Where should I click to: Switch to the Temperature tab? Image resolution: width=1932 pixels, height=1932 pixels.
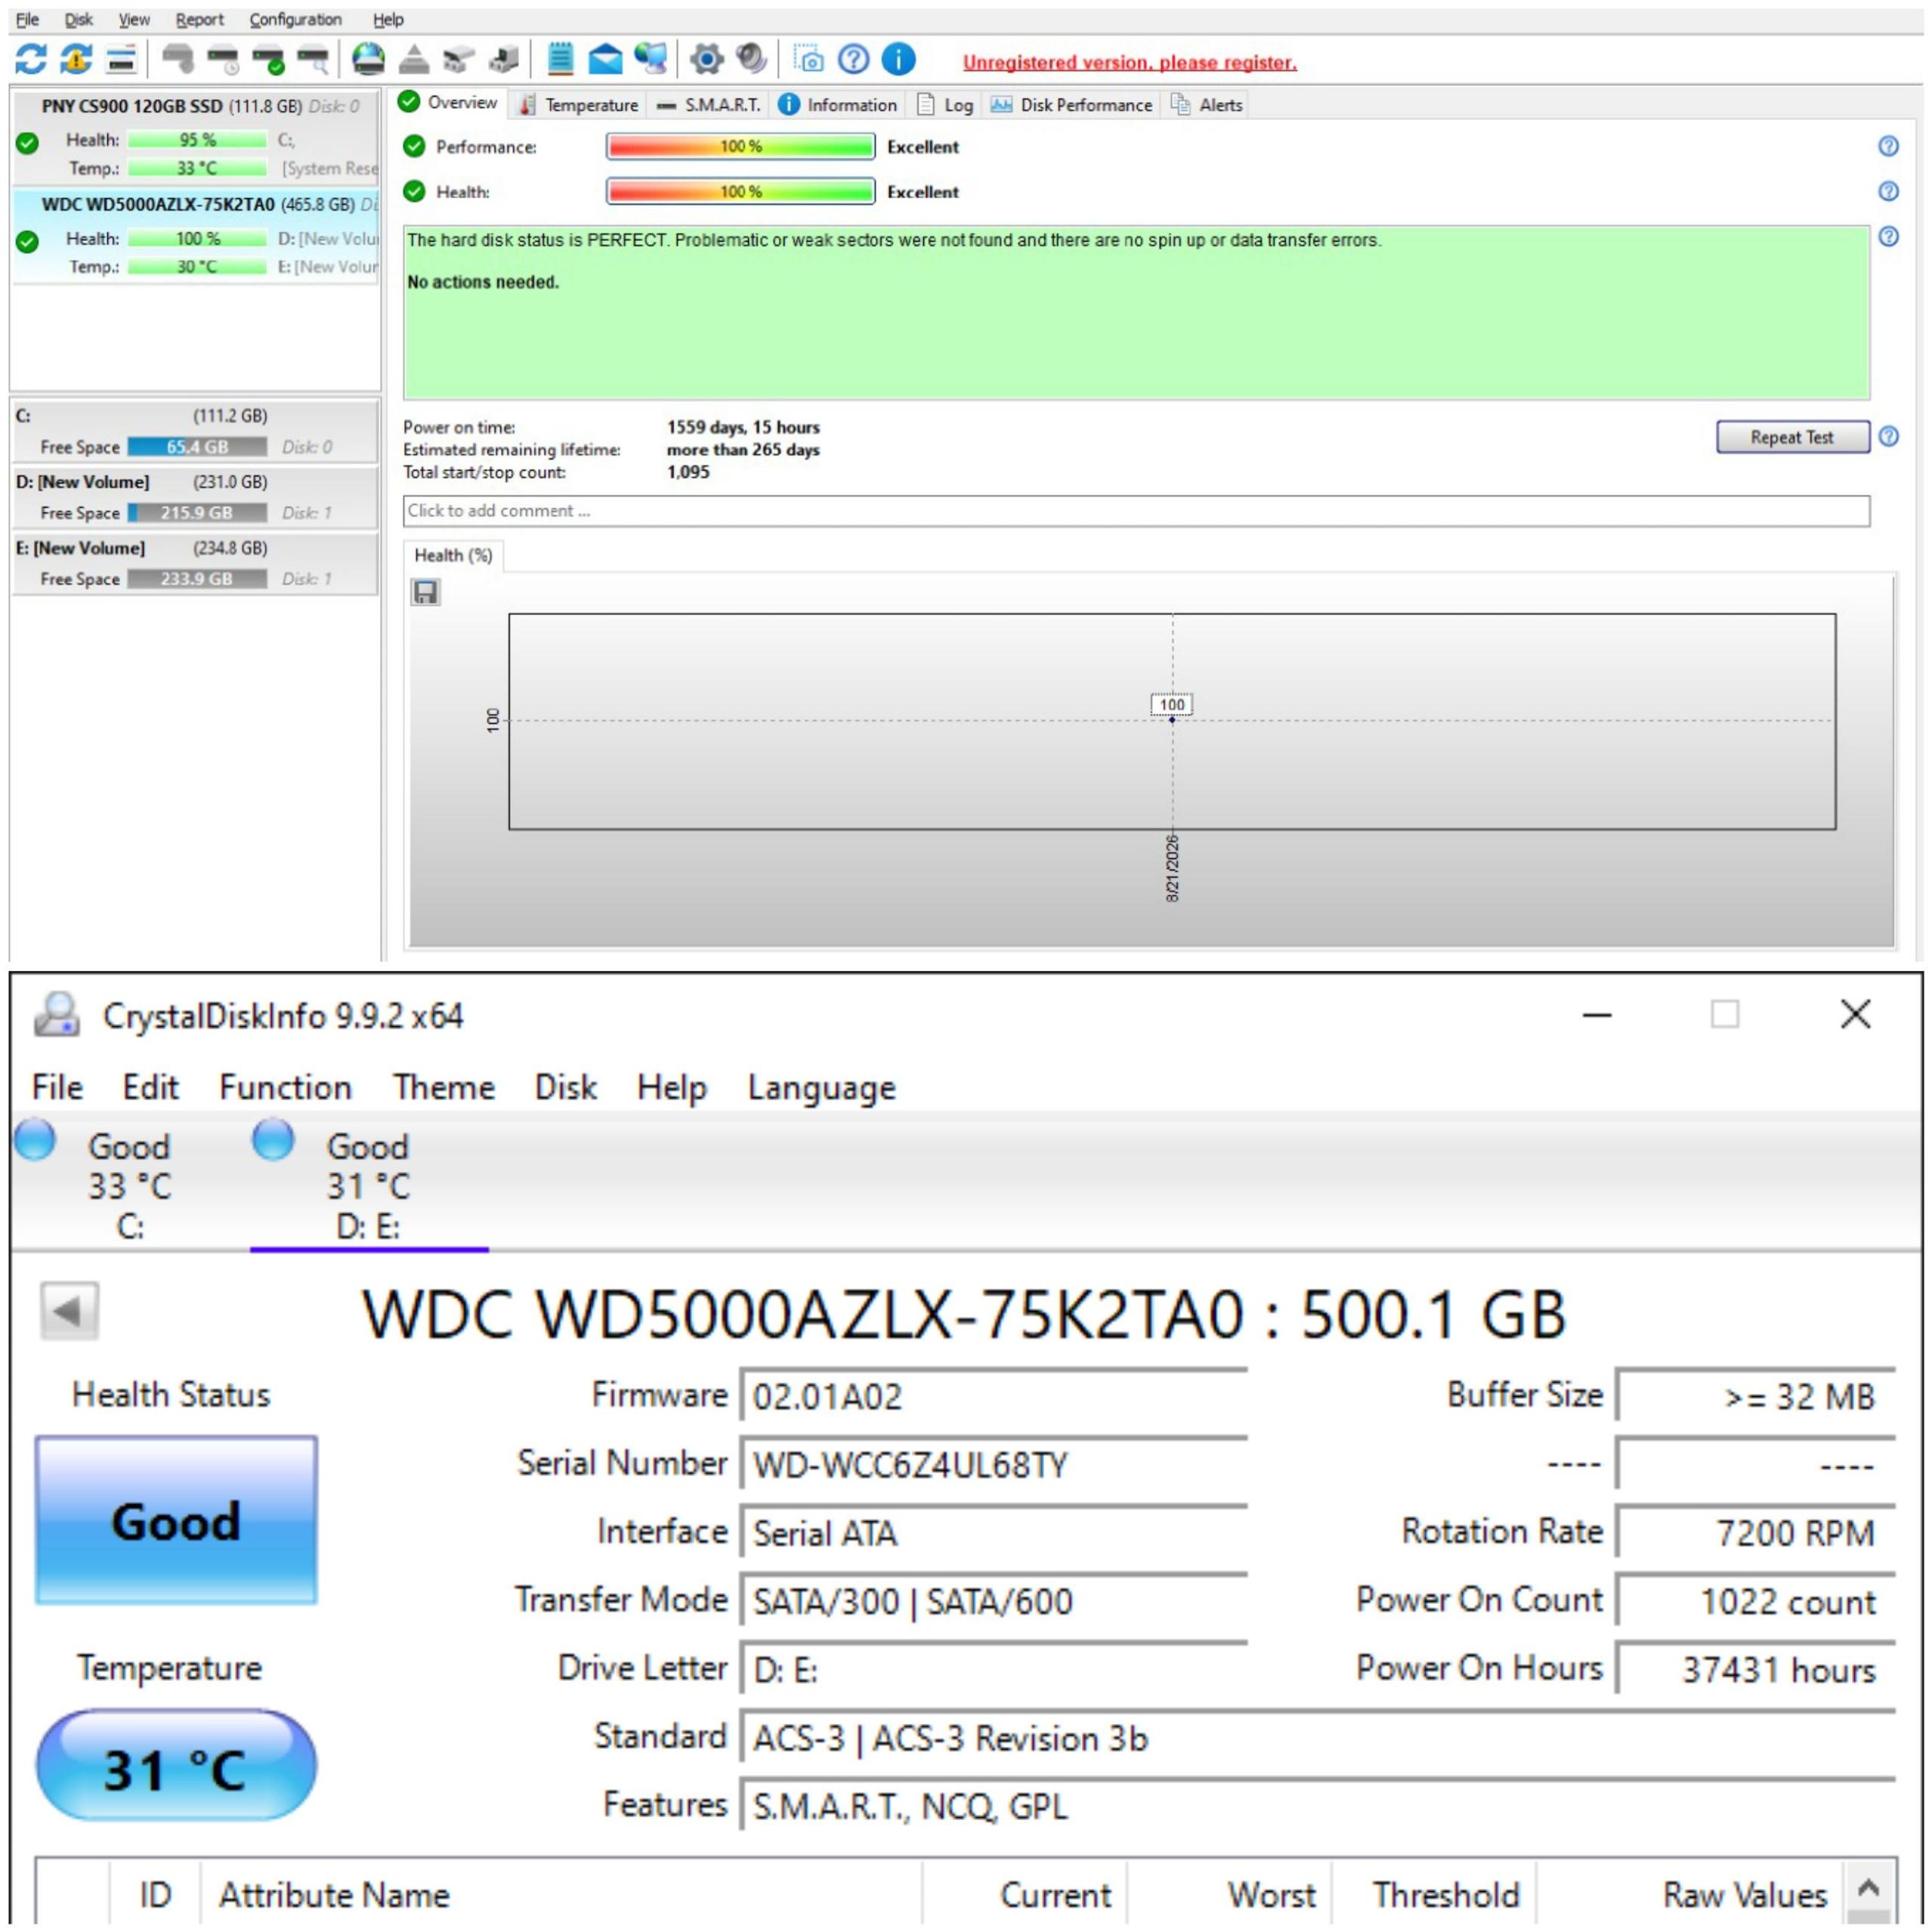(x=579, y=105)
